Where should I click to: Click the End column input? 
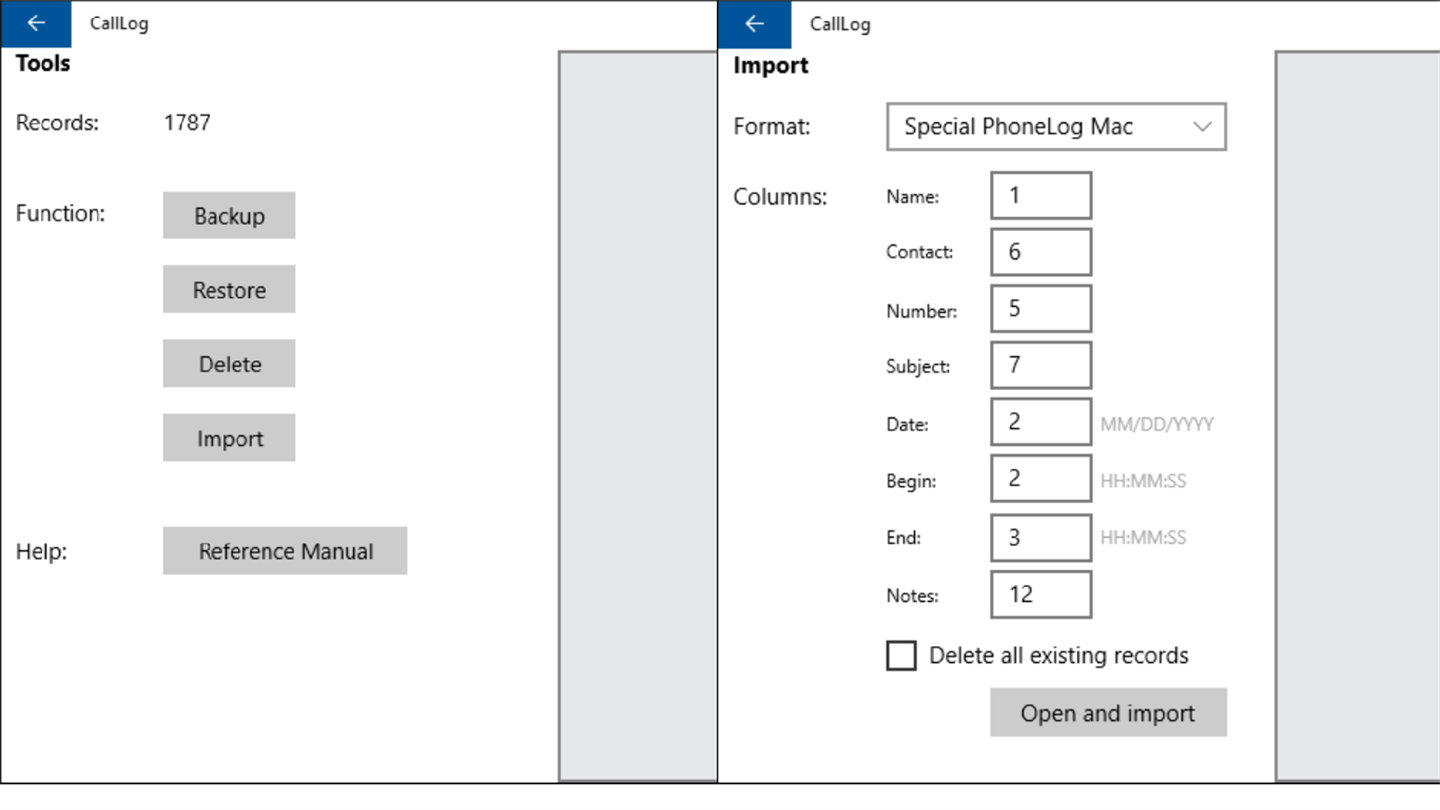1040,537
